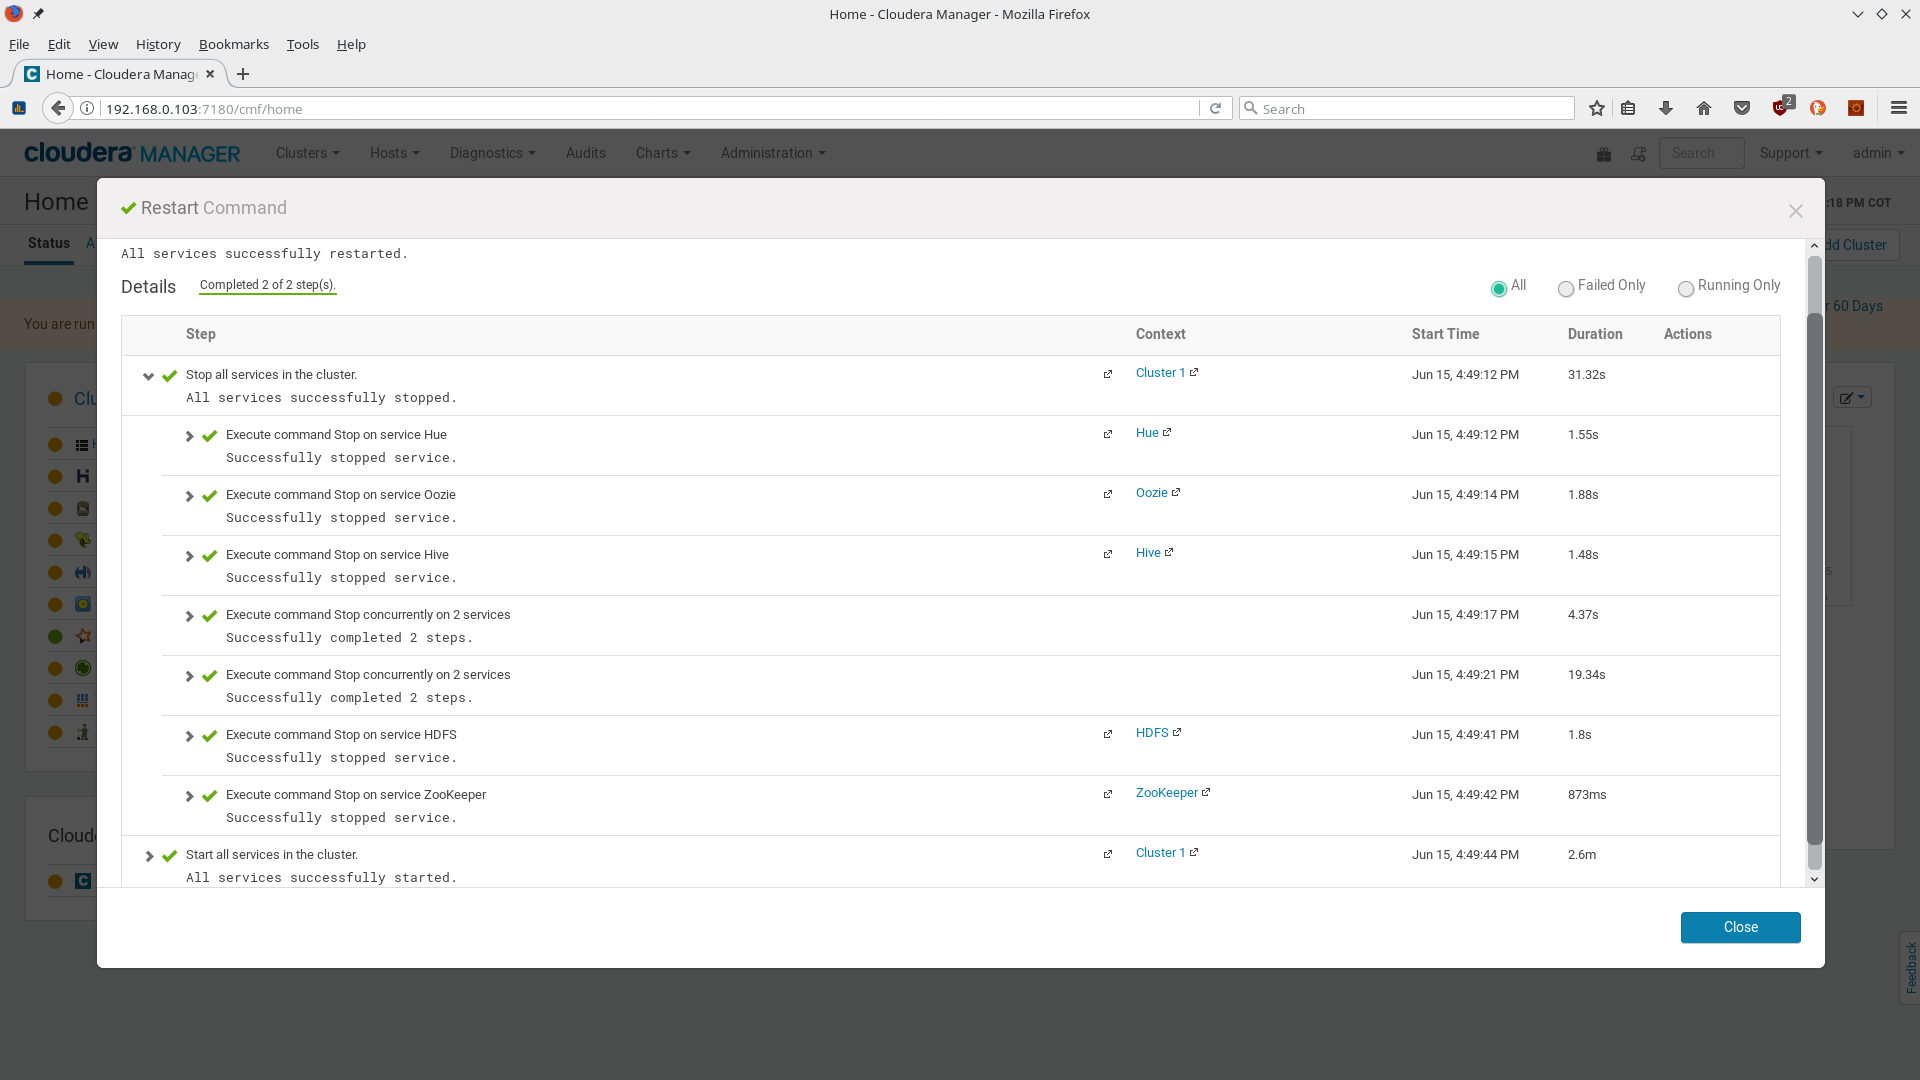
Task: Open Stop Hue step in new window
Action: (1107, 434)
